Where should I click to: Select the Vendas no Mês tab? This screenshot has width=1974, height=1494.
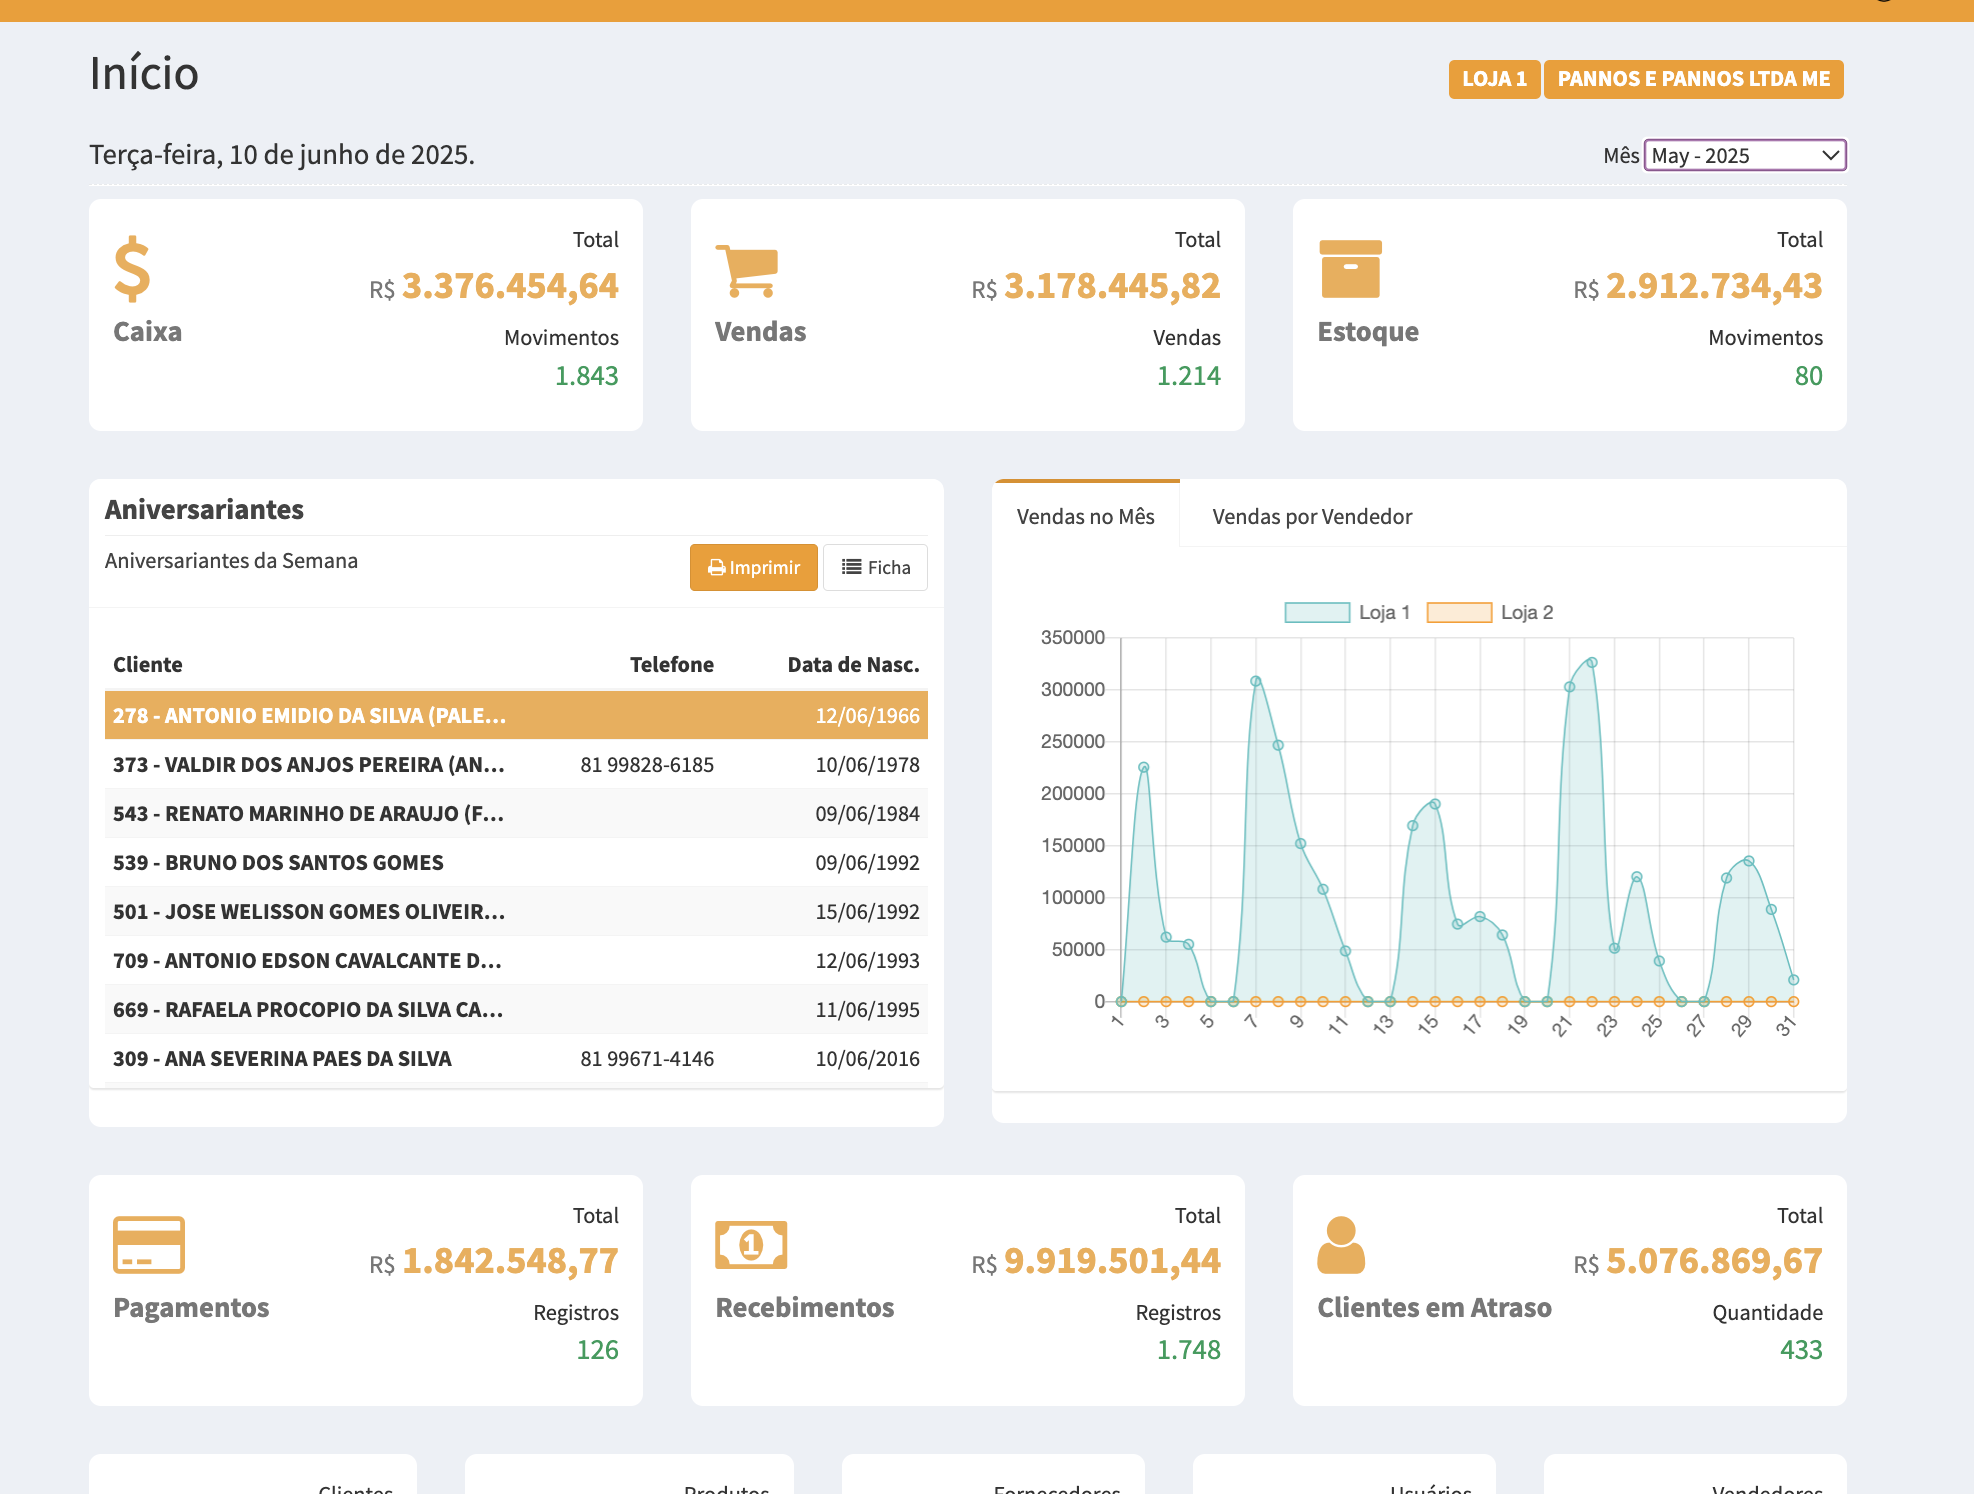click(x=1086, y=516)
